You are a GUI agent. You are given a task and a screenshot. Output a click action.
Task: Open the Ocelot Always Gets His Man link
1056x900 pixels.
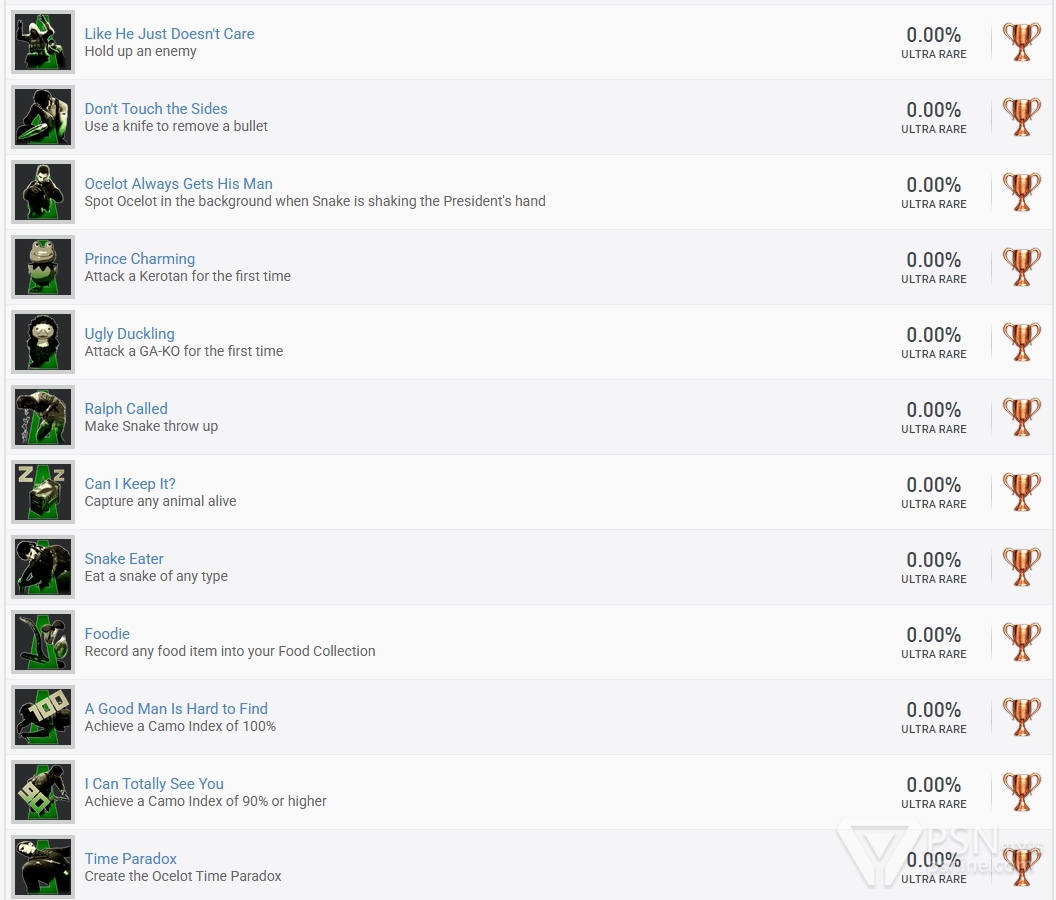click(178, 184)
